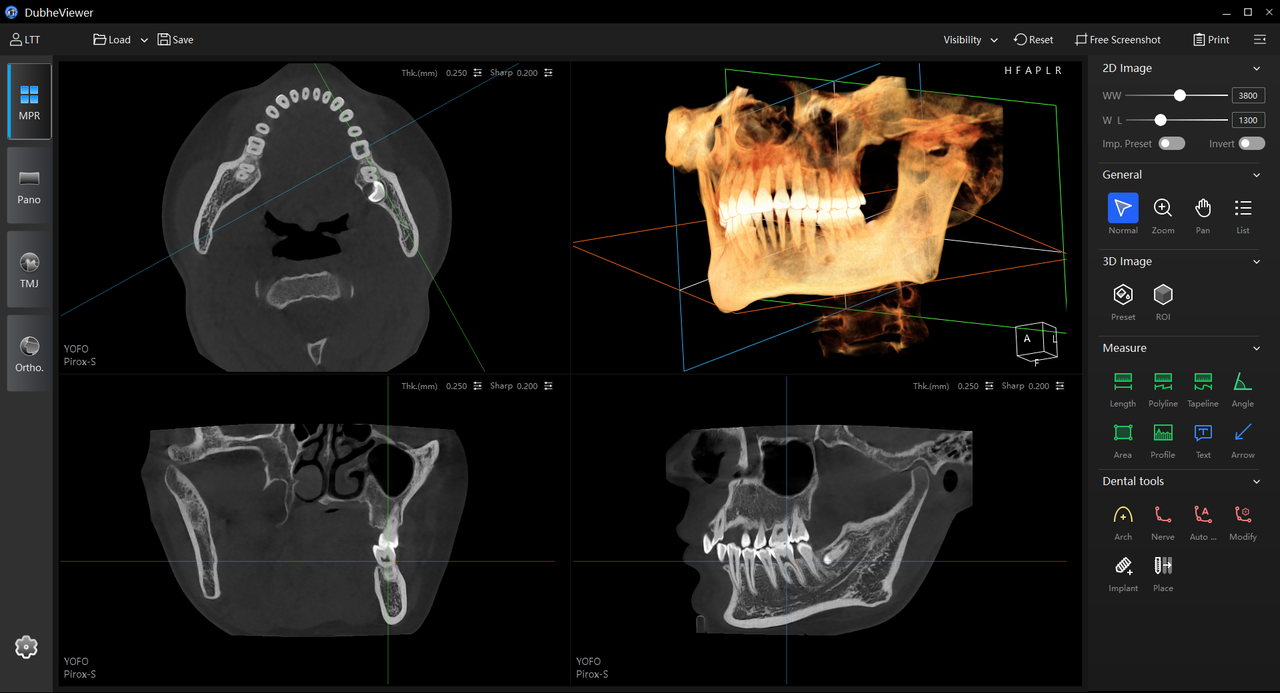Adjust axial view Sharp settings icon
Viewport: 1280px width, 693px height.
coord(548,73)
